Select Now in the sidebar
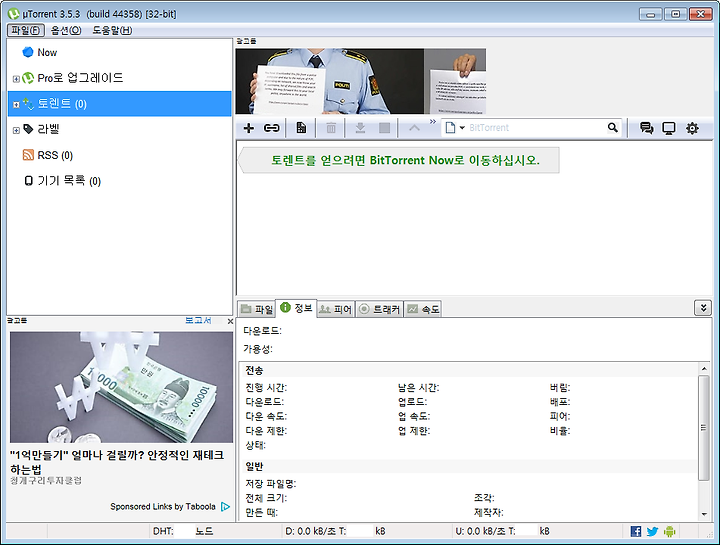The image size is (720, 545). click(47, 52)
